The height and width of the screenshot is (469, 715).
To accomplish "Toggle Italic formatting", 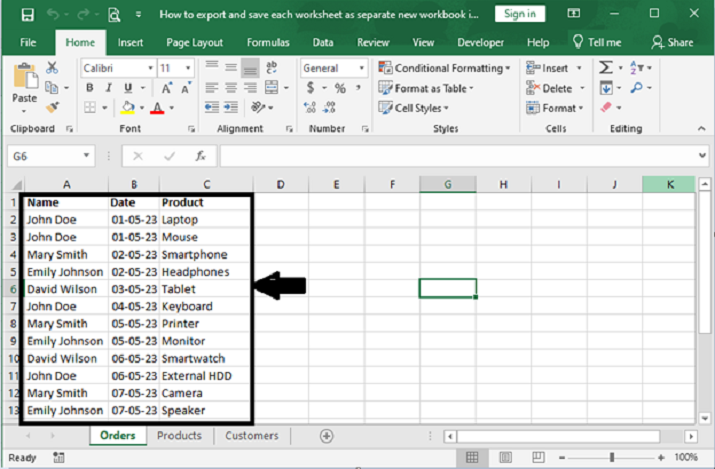I will point(109,88).
